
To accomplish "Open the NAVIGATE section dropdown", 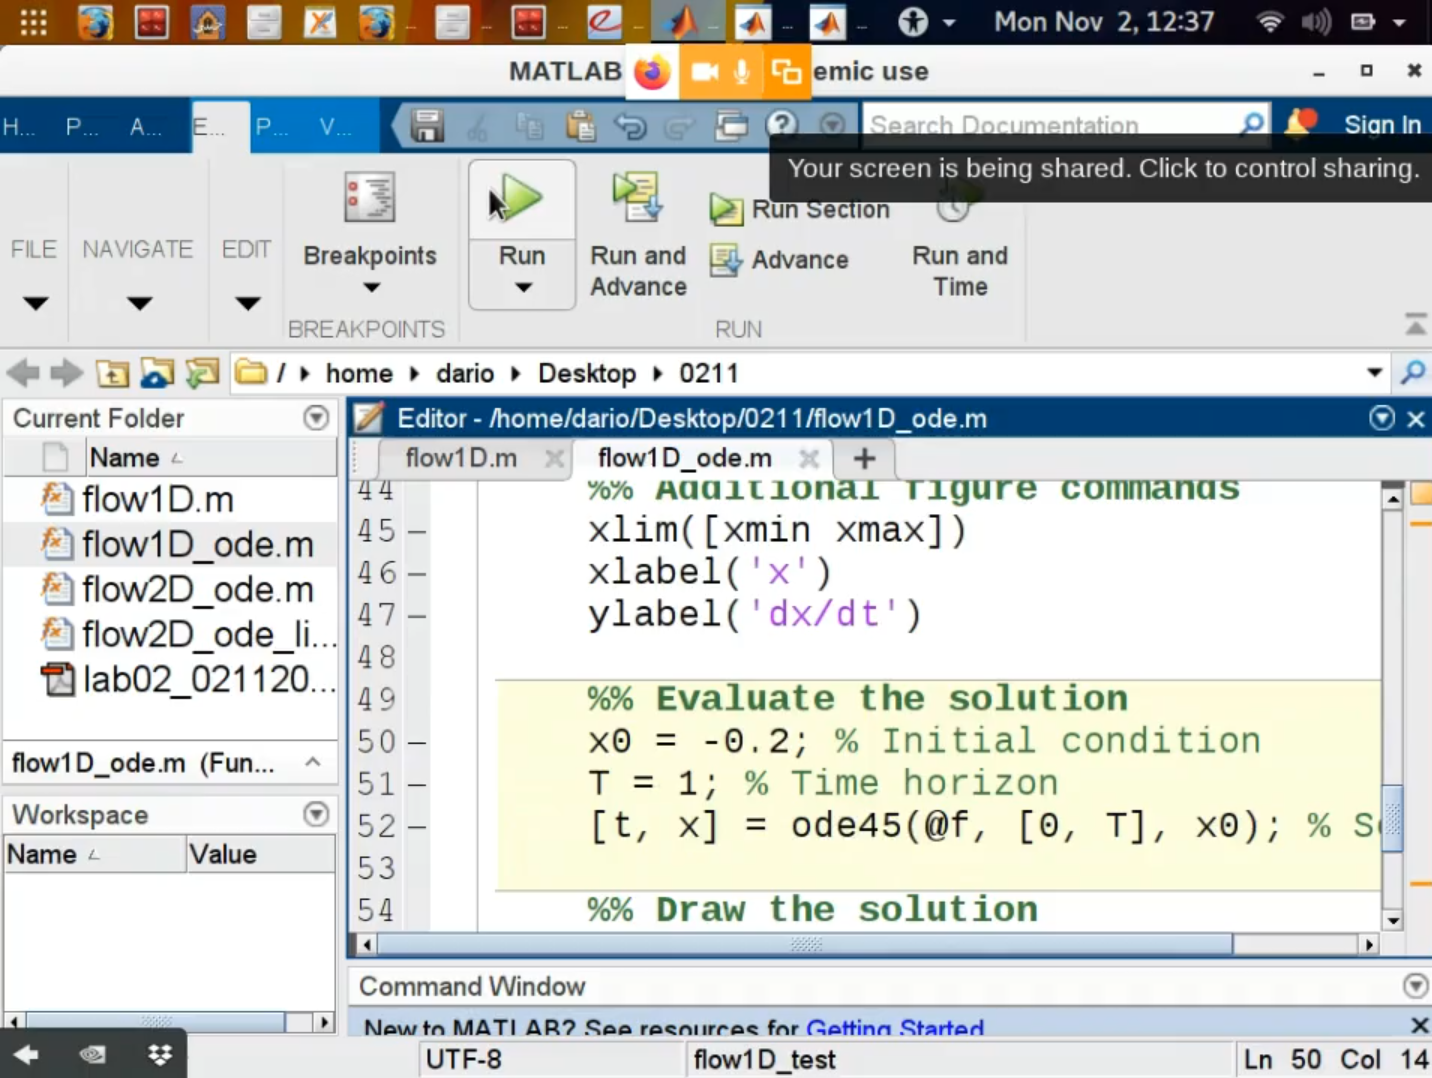I will 139,303.
